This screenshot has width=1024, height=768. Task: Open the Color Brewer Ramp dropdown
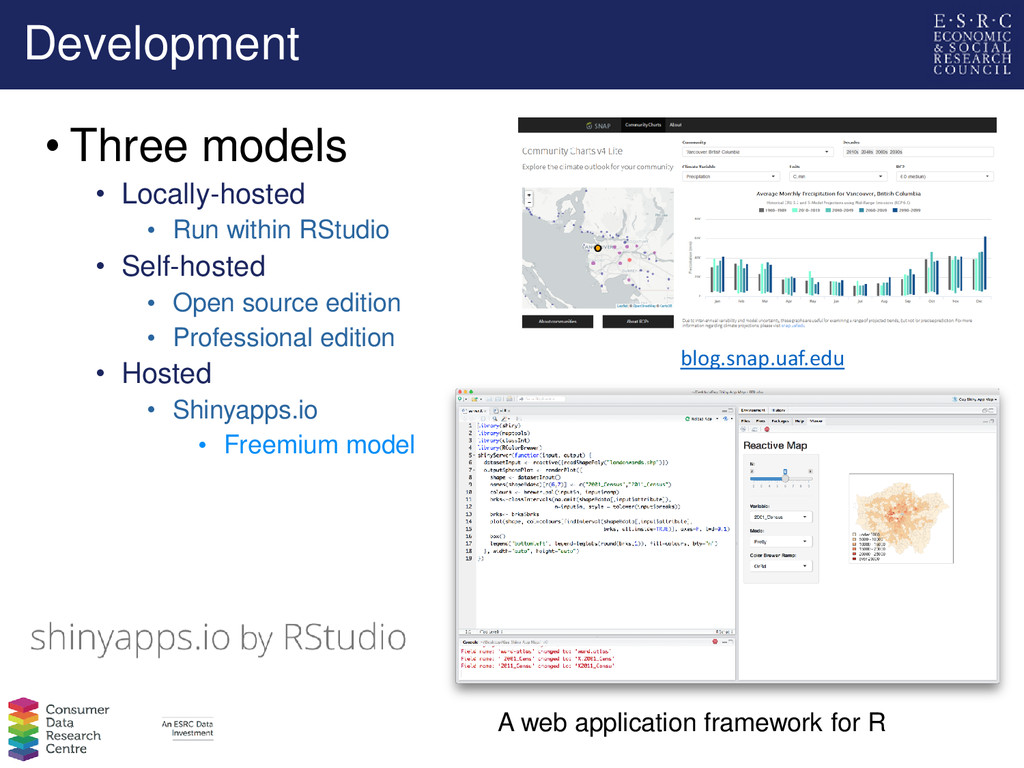[781, 566]
